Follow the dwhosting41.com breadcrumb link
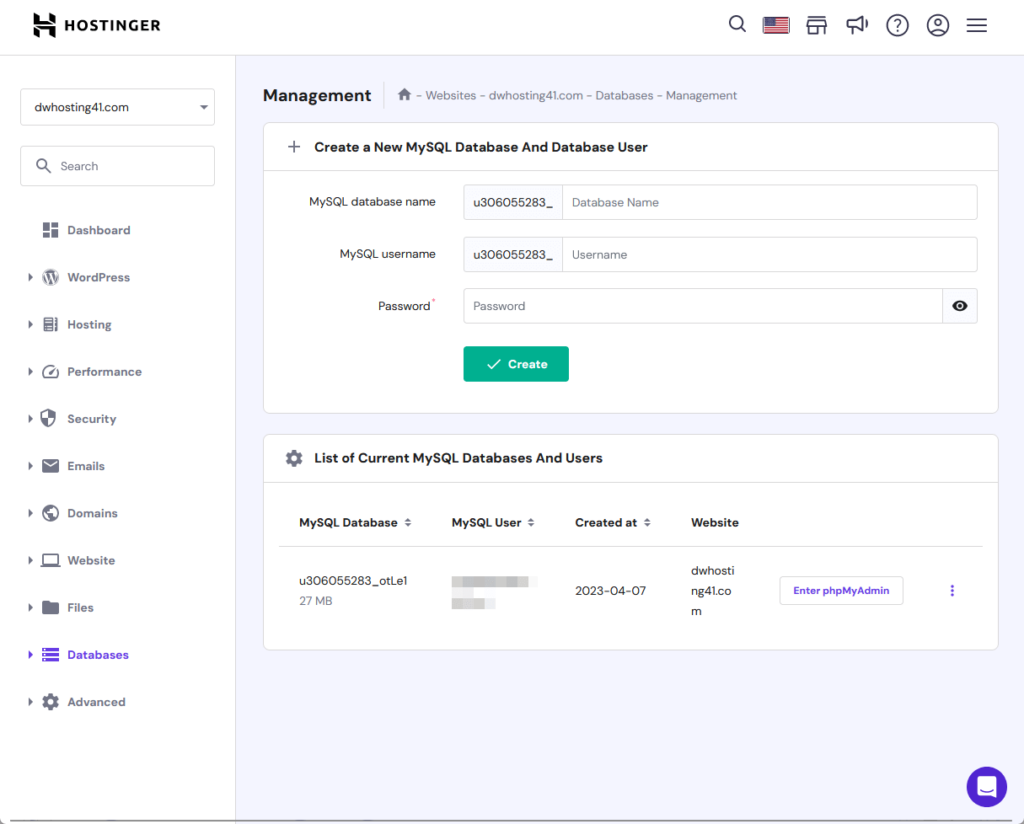 (536, 95)
